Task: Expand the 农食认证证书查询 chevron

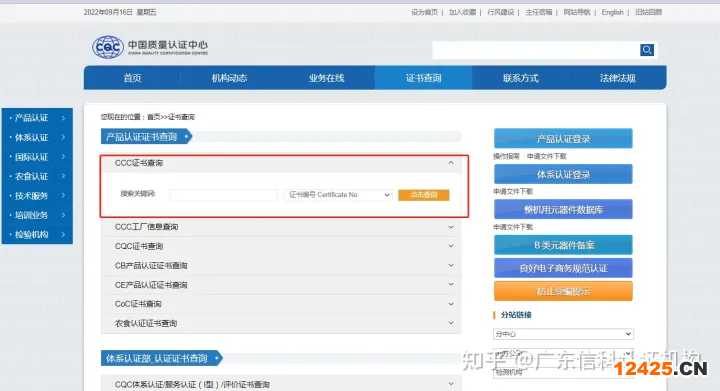Action: coord(451,323)
